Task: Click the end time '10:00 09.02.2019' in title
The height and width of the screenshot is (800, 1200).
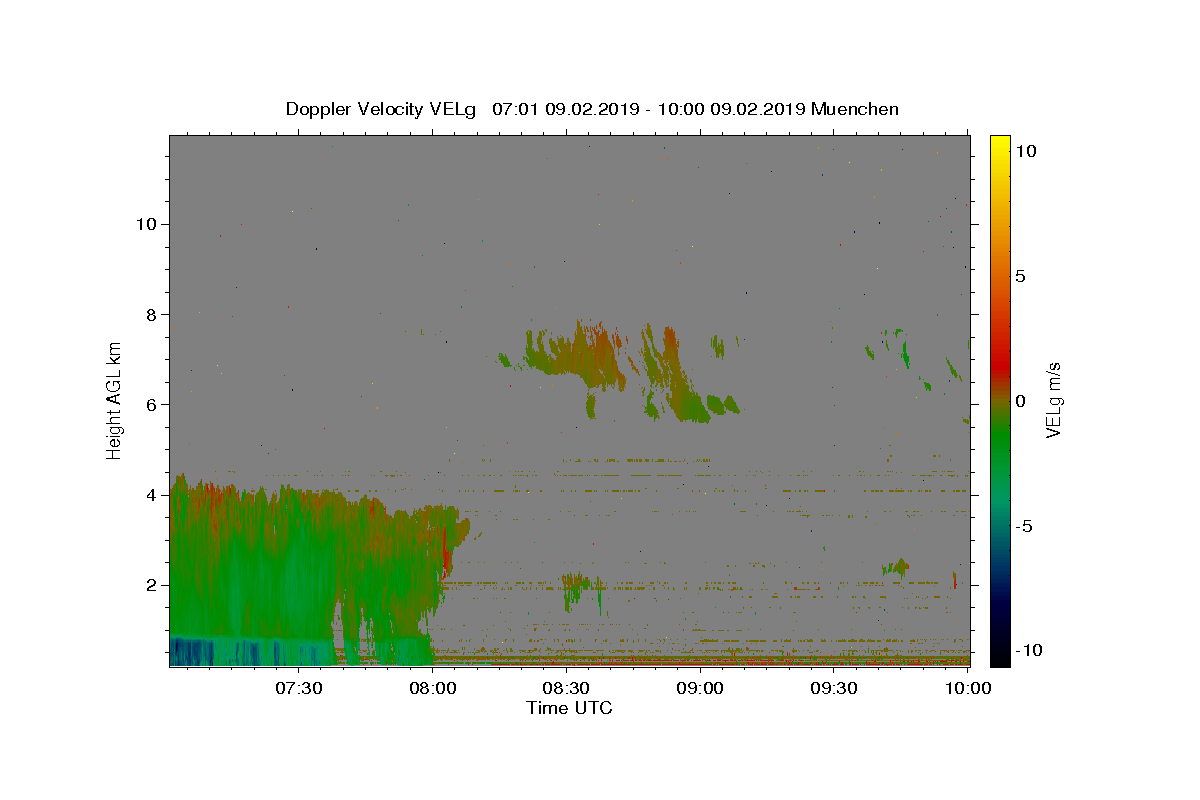Action: (733, 109)
